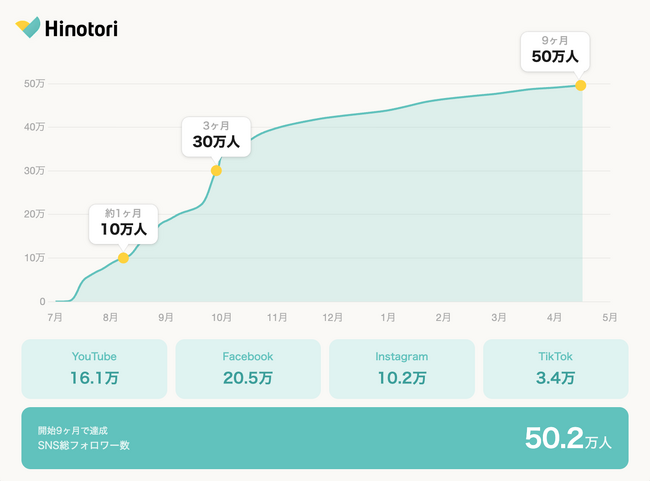Click the 1月 axis label

[388, 318]
